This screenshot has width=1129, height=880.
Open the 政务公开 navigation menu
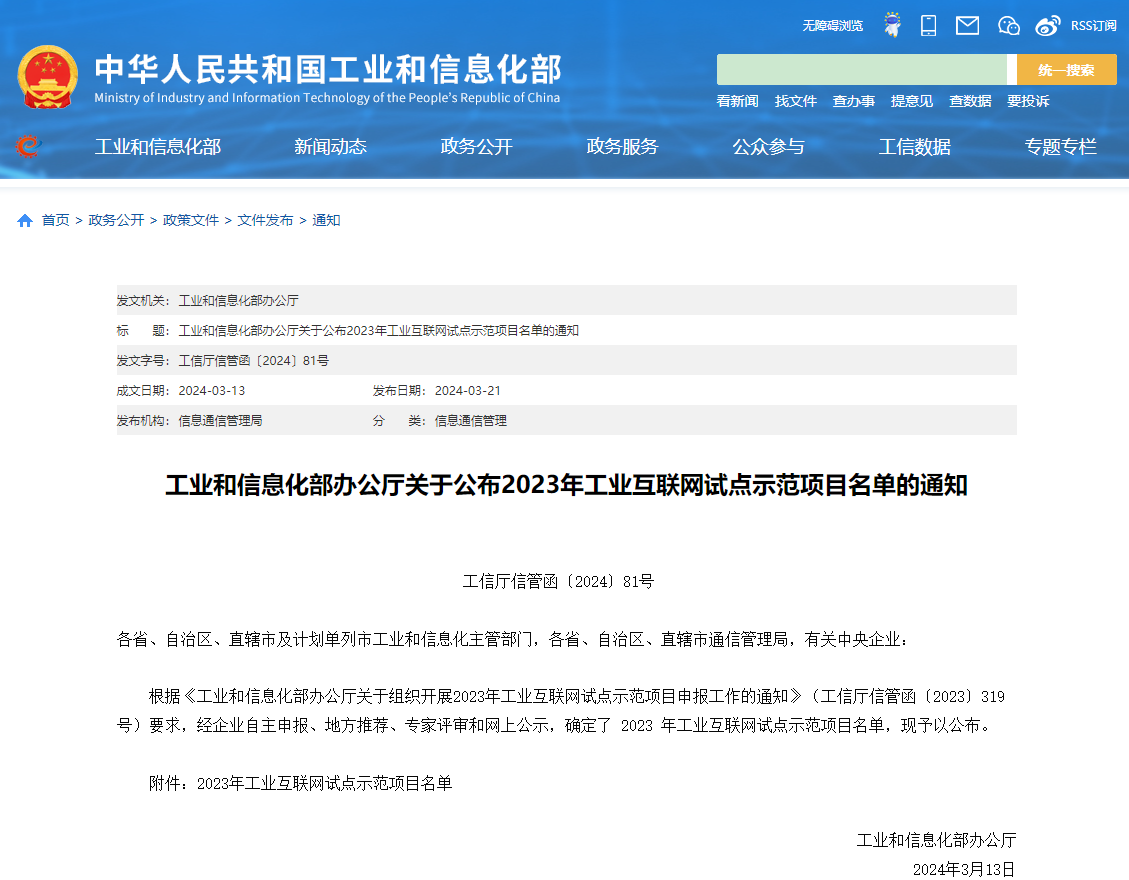coord(476,147)
